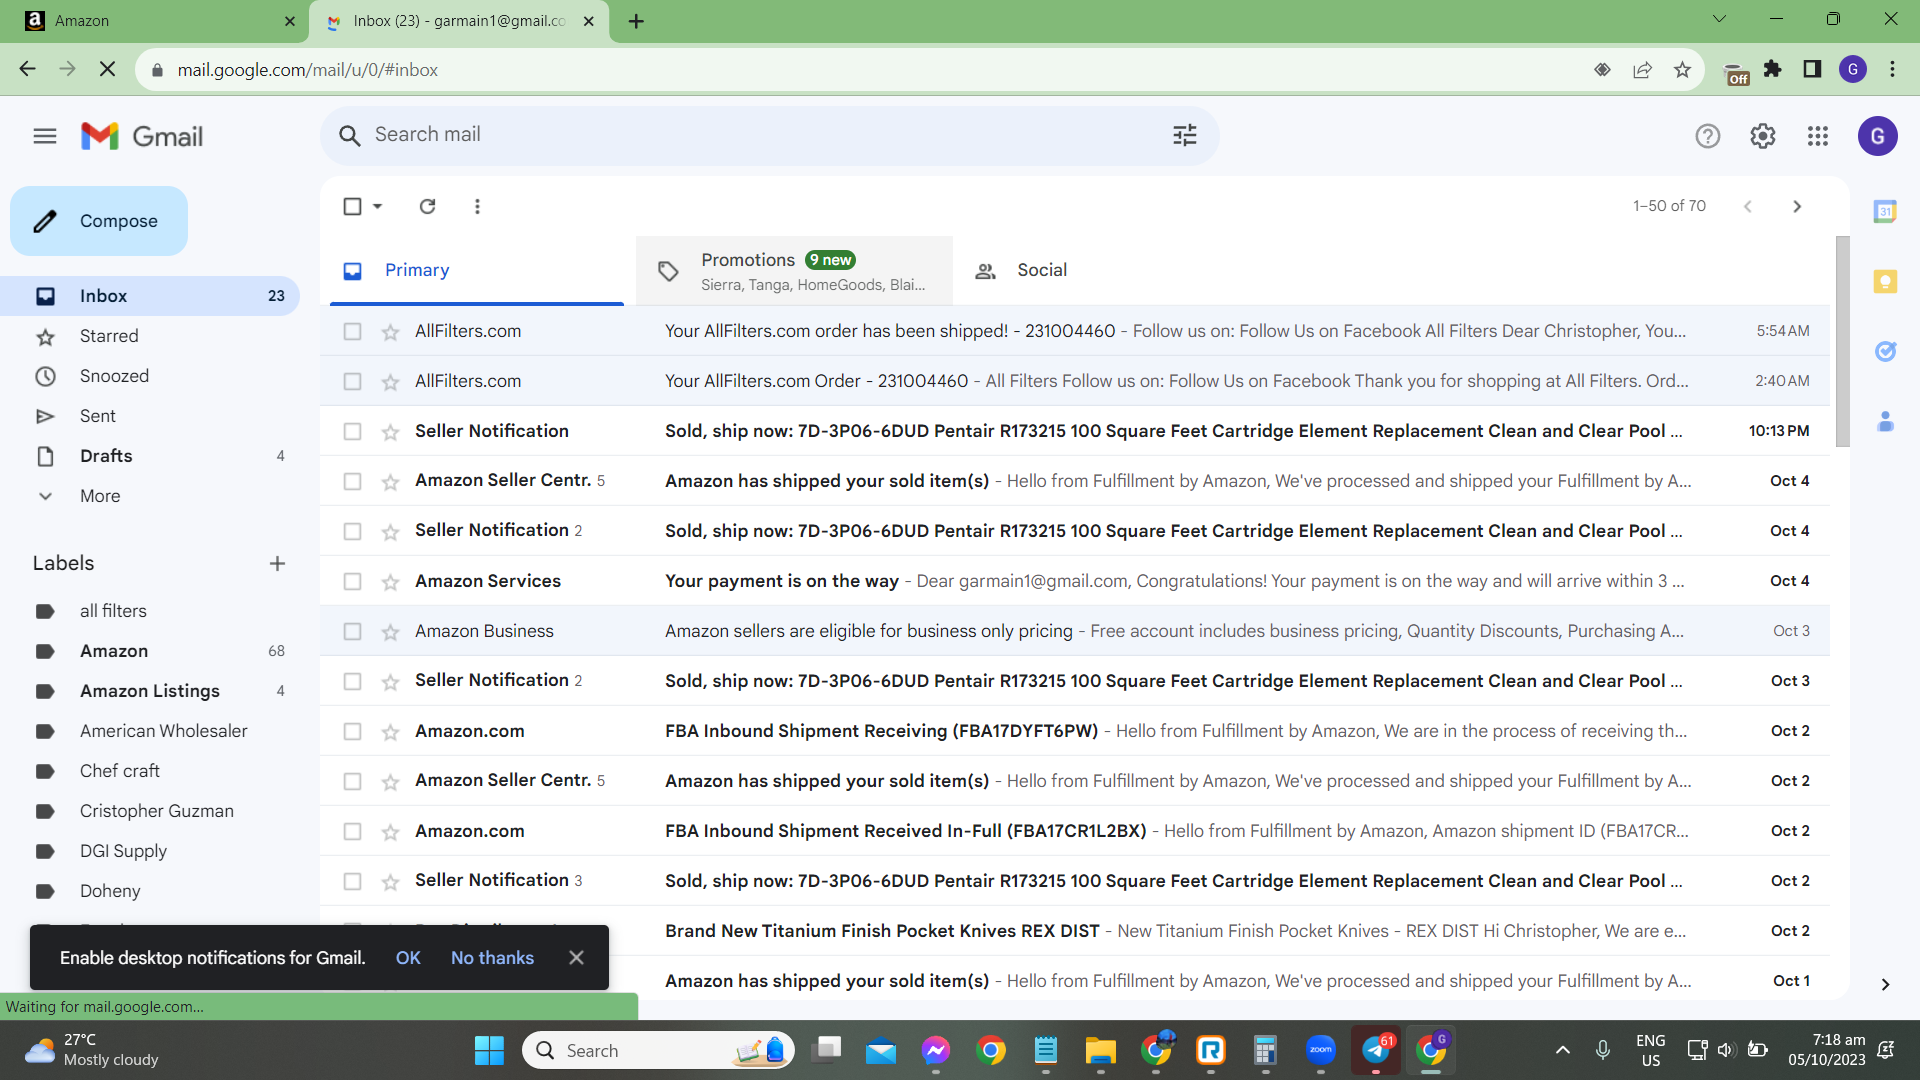Open Gmail settings gear icon
The image size is (1920, 1080).
1762,136
